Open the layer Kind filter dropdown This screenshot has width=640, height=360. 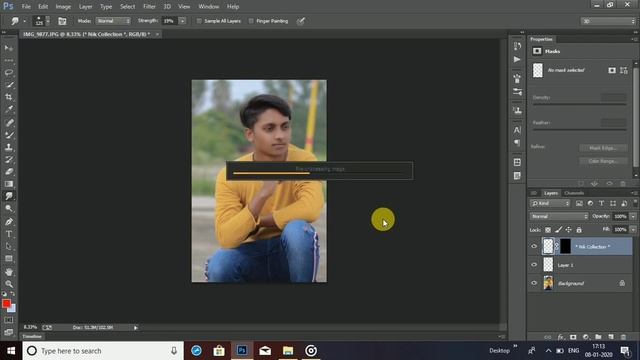pyautogui.click(x=550, y=203)
